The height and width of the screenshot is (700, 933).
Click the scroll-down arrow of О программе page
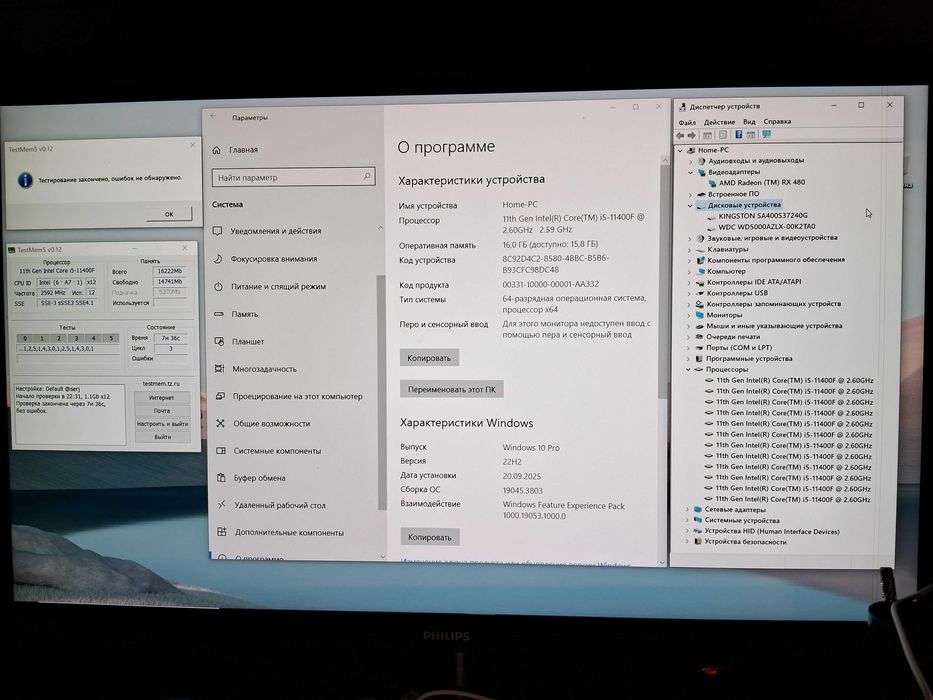point(662,562)
